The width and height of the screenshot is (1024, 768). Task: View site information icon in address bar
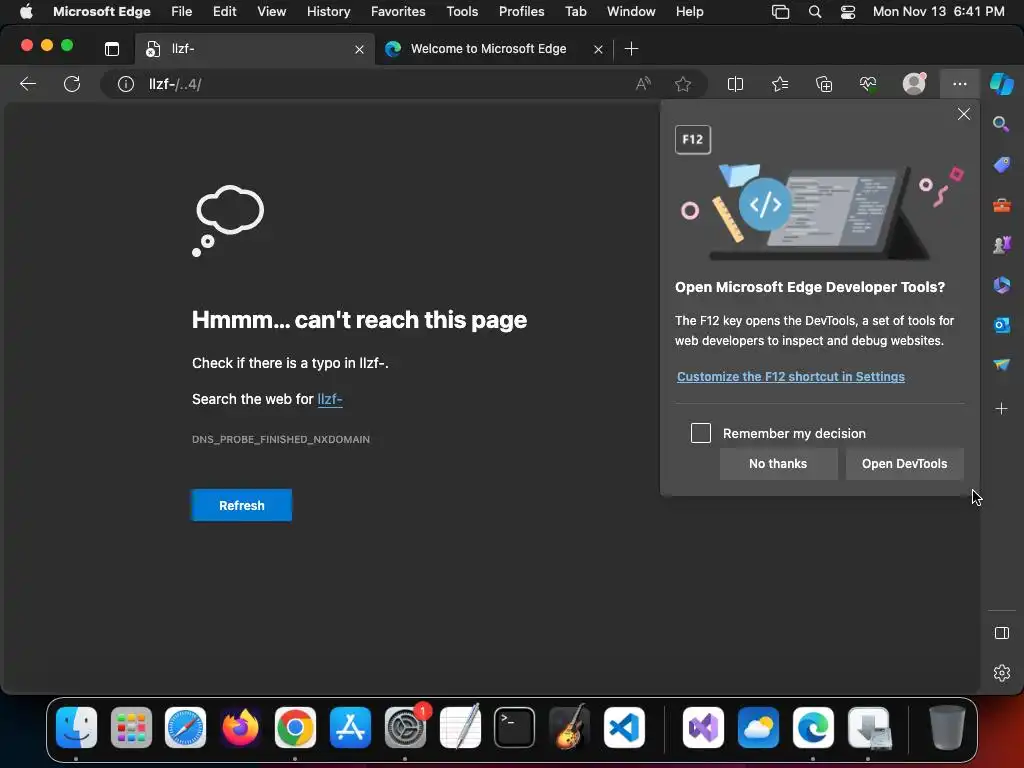point(125,84)
